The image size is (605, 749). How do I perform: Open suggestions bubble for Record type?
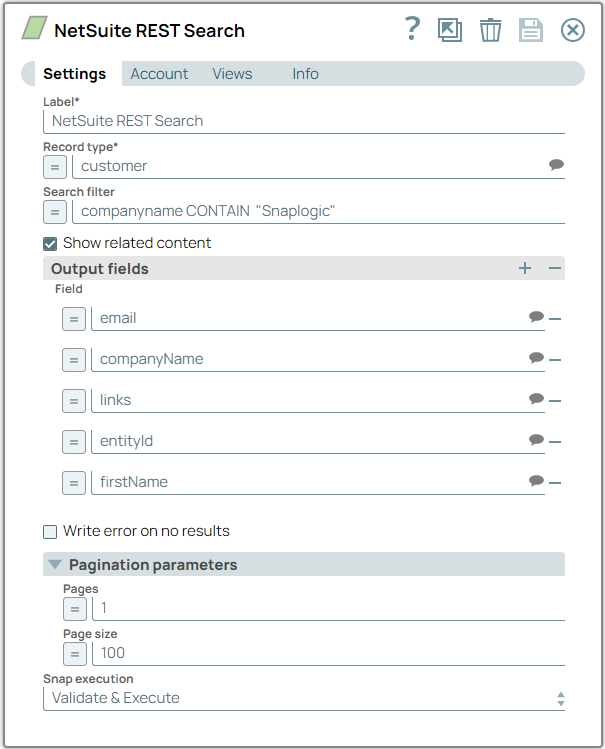click(x=556, y=165)
